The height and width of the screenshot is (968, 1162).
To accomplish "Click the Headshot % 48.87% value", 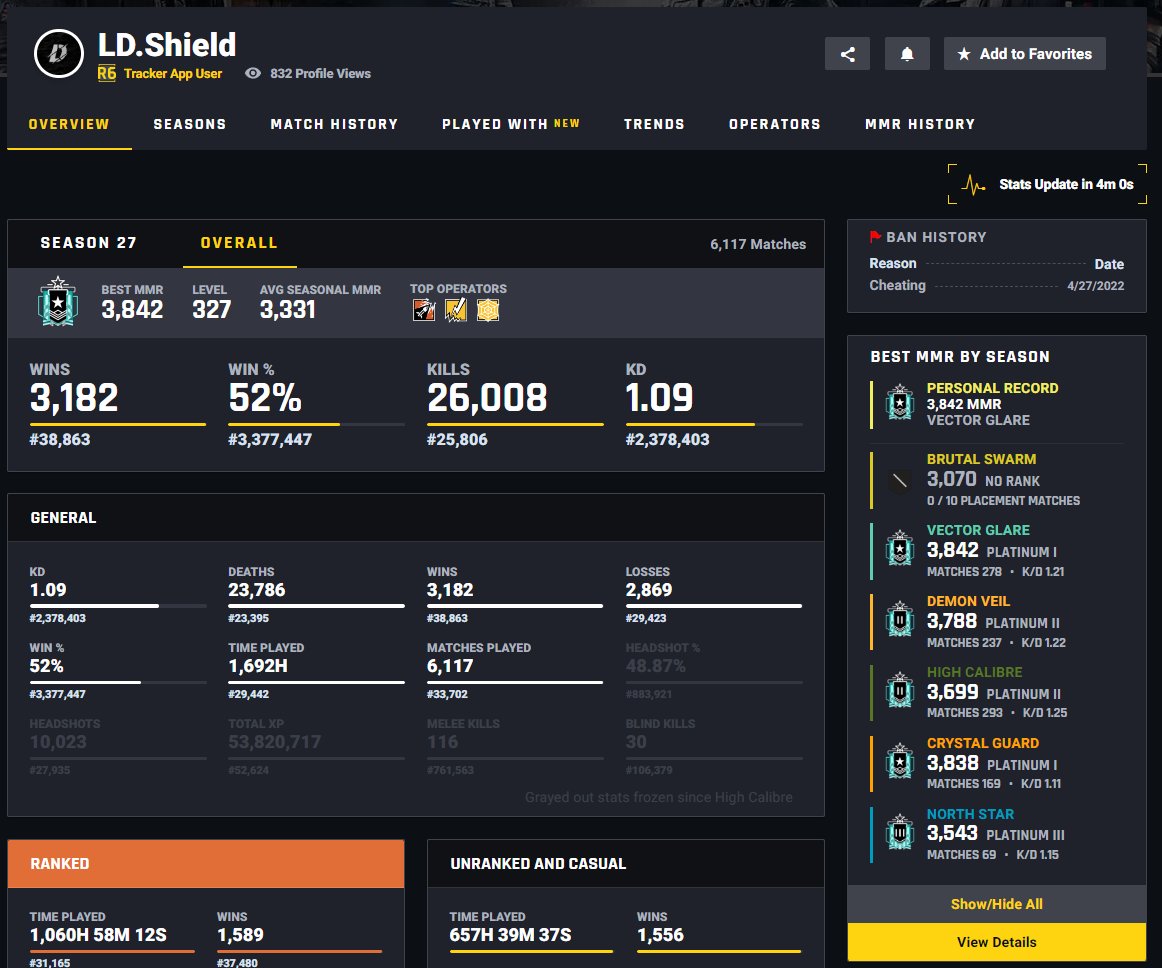I will 655,666.
